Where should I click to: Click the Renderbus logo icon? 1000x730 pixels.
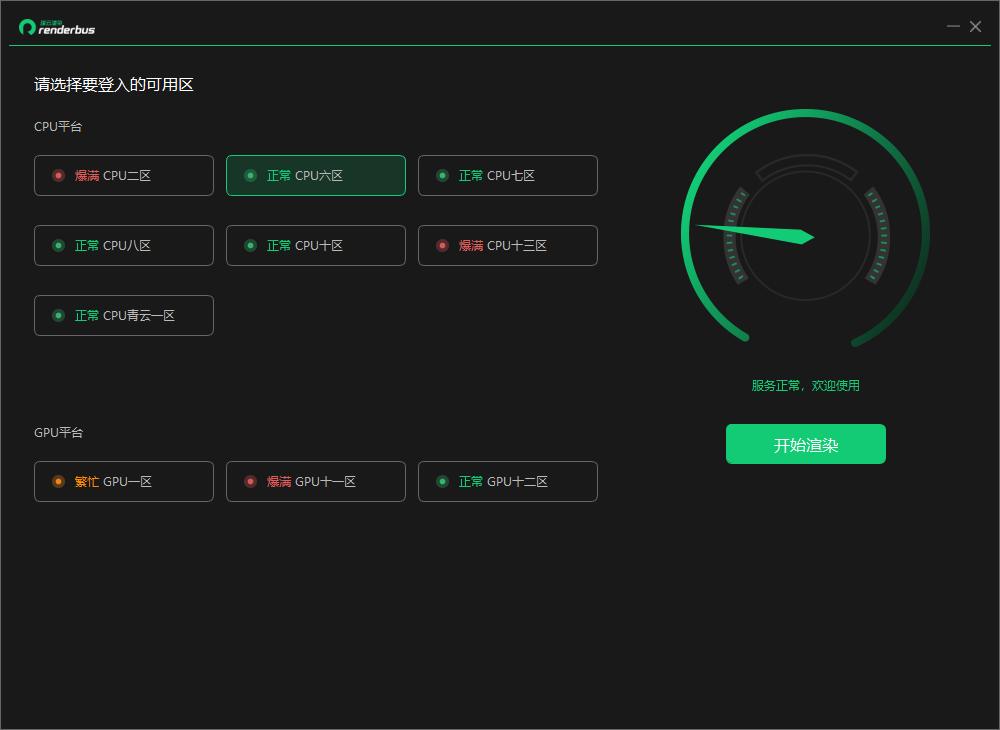27,27
